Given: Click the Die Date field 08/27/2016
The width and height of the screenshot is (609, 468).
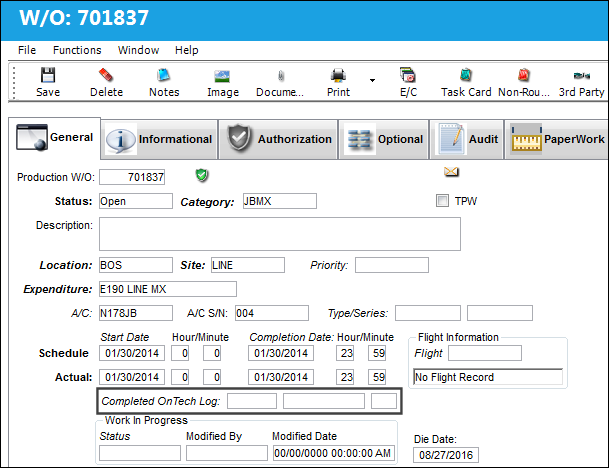Looking at the screenshot, I should click(x=446, y=455).
